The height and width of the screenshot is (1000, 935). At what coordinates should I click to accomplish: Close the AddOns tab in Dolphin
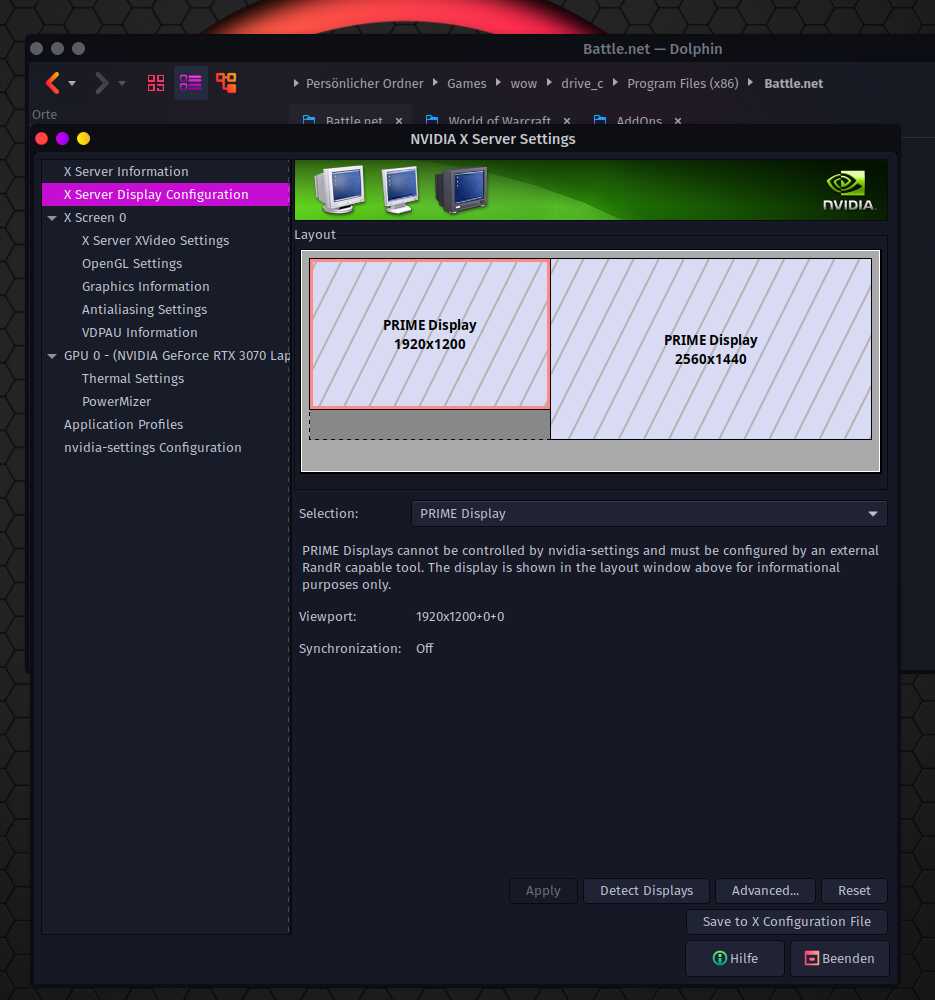678,121
